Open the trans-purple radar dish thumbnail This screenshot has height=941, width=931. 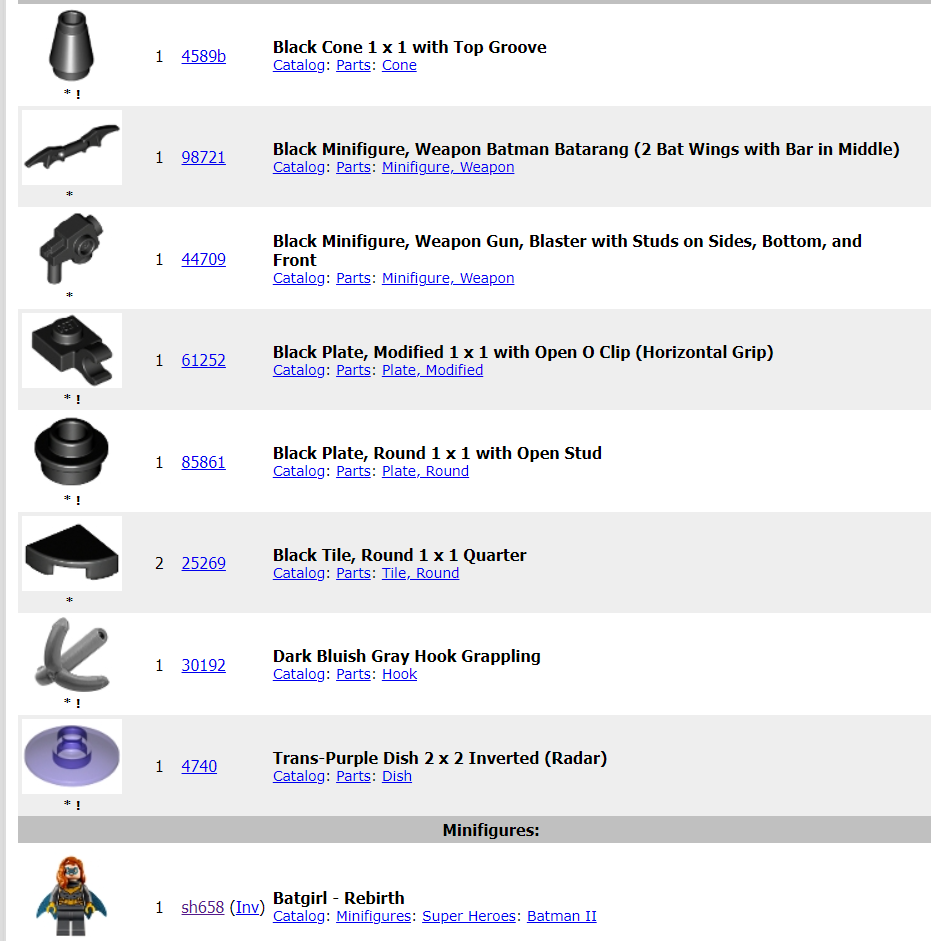[71, 756]
